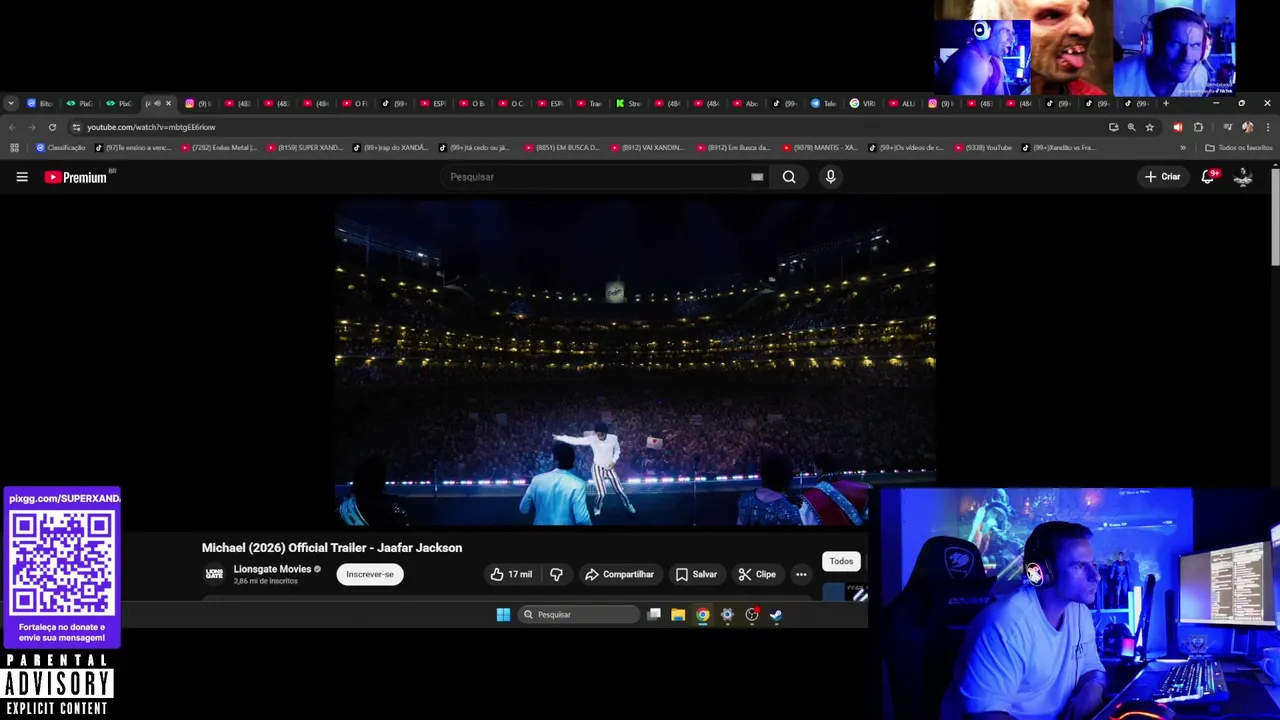The image size is (1280, 720).
Task: Open Steam from taskbar
Action: point(776,614)
